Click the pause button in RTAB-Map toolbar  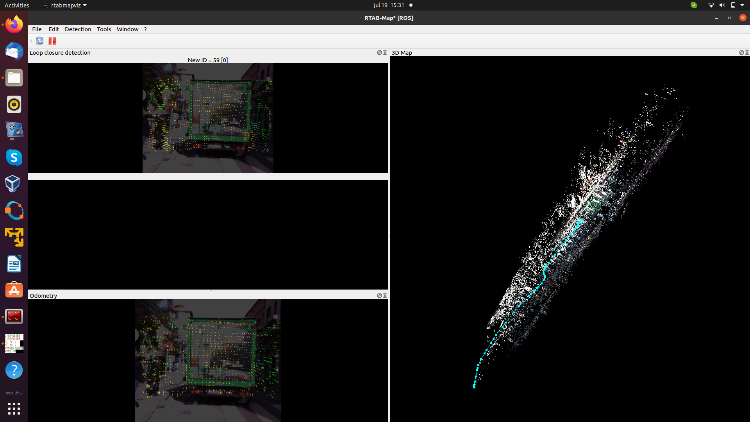click(52, 41)
